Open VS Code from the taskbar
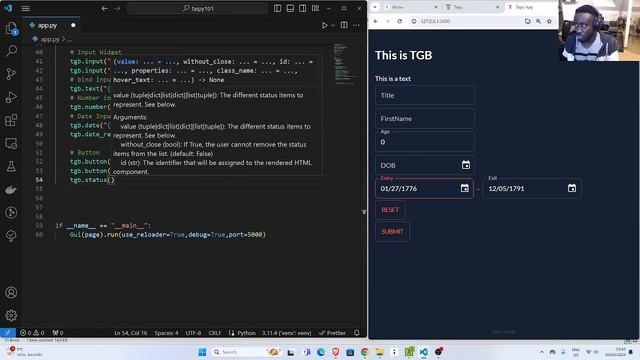Viewport: 640px width, 360px height. [x=424, y=352]
